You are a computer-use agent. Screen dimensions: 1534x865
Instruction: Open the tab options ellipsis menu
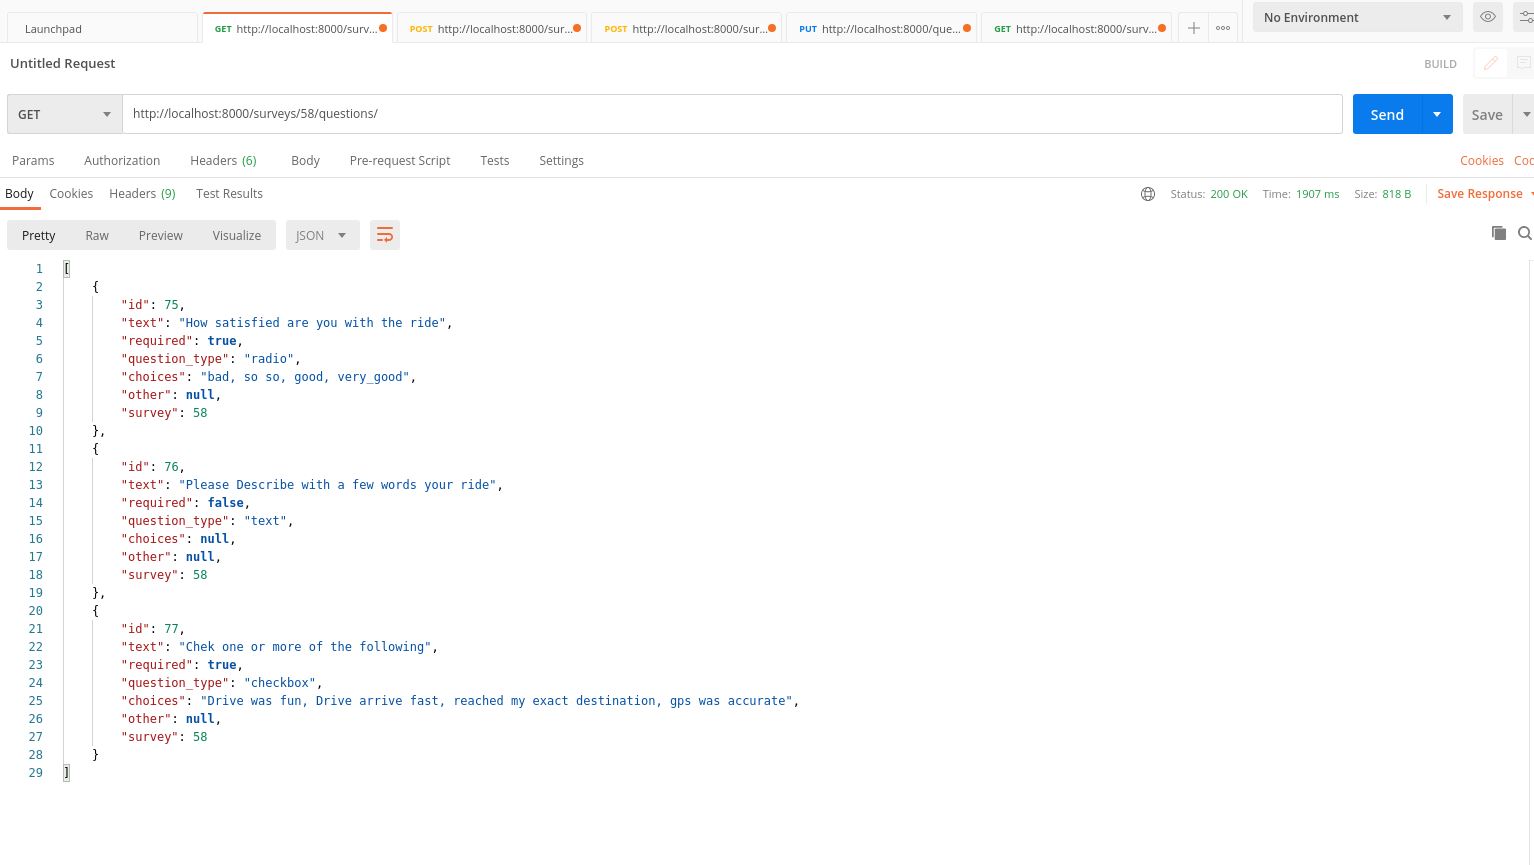1222,28
